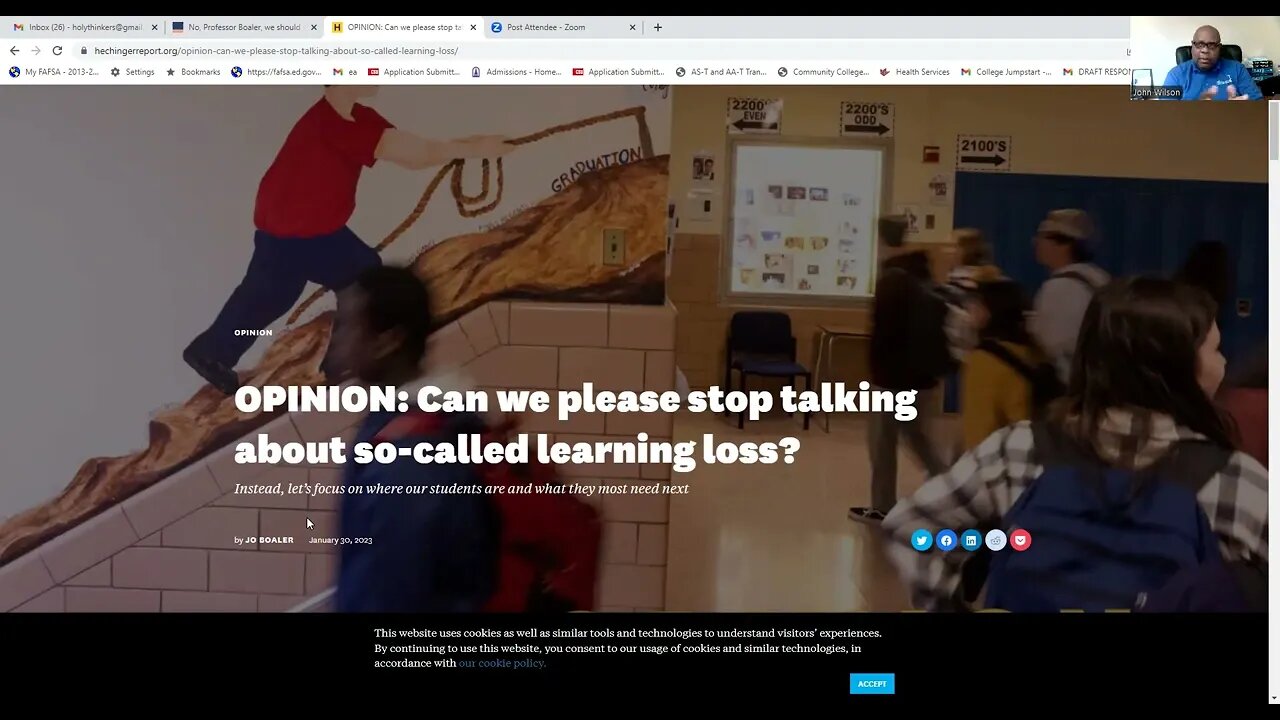1280x720 pixels.
Task: Click the January 30, 2023 date
Action: point(340,540)
